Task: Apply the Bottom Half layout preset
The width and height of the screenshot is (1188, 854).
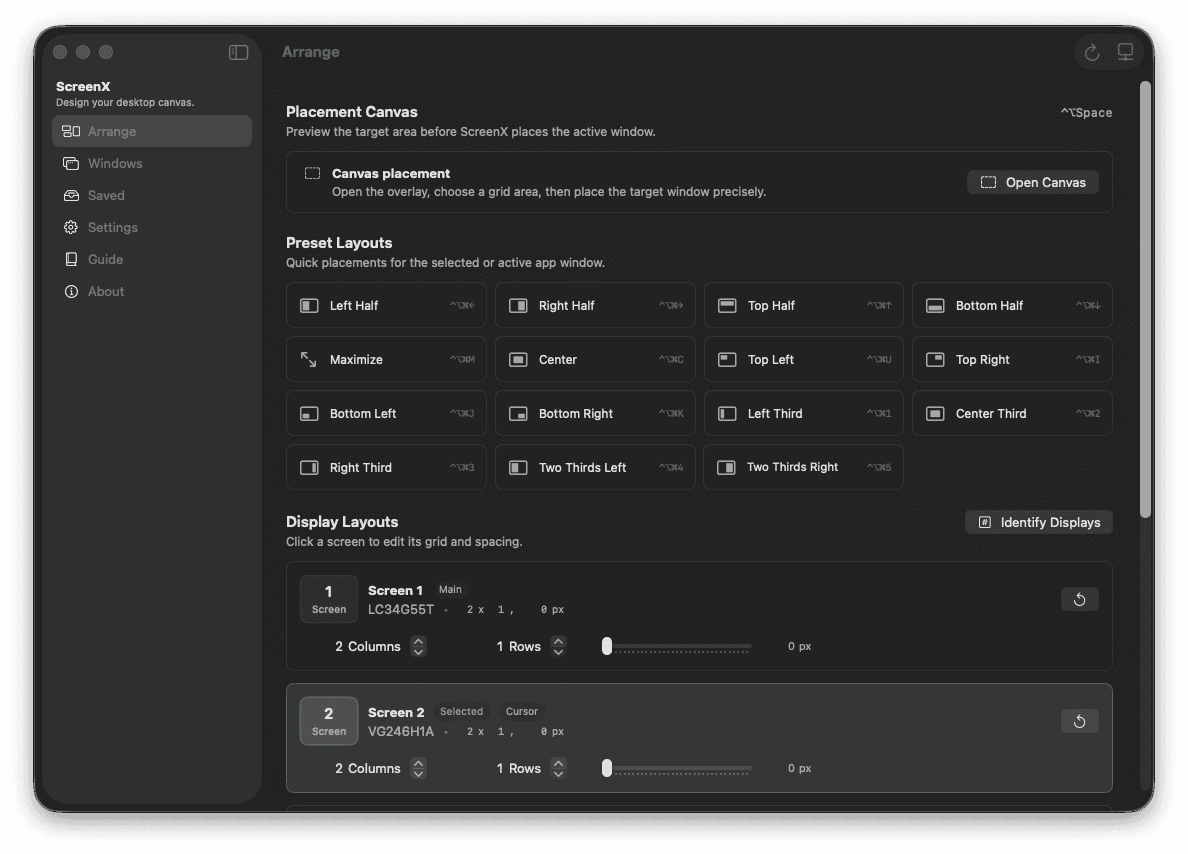Action: pos(1011,305)
